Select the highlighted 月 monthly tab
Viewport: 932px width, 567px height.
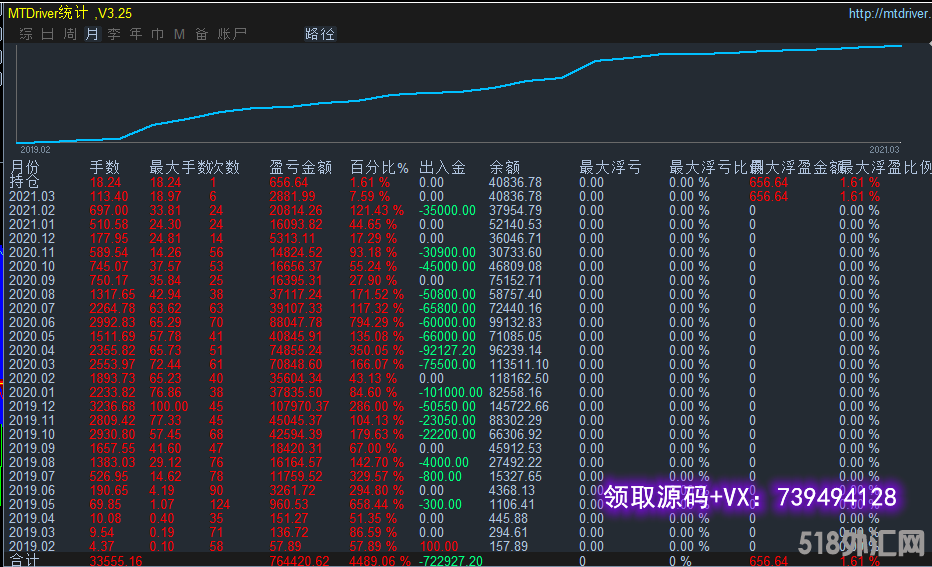click(x=92, y=34)
